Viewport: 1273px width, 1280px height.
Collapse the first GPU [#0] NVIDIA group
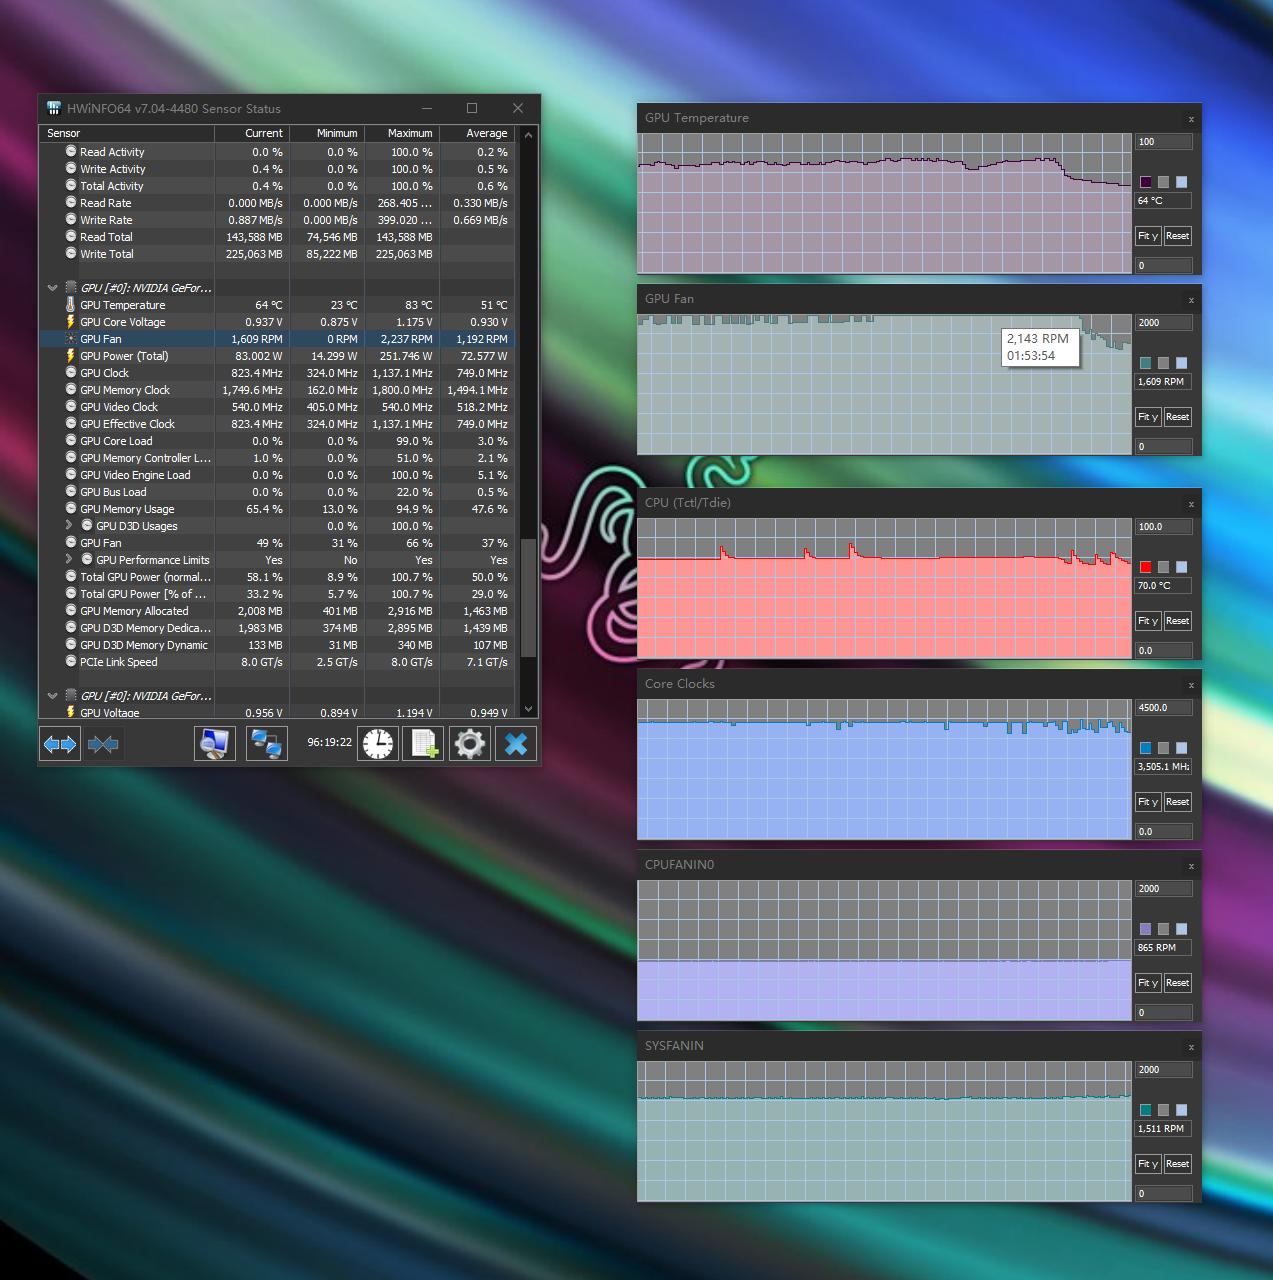point(52,288)
